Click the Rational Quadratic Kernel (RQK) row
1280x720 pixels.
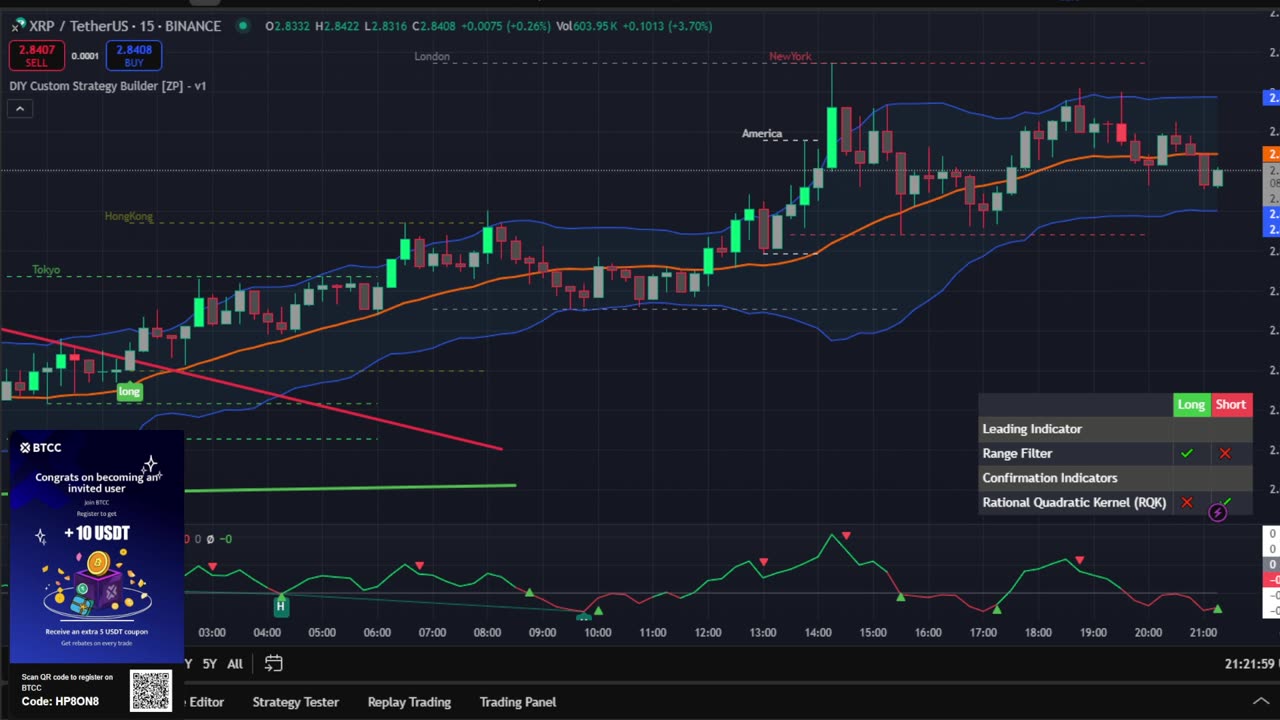(x=1115, y=502)
